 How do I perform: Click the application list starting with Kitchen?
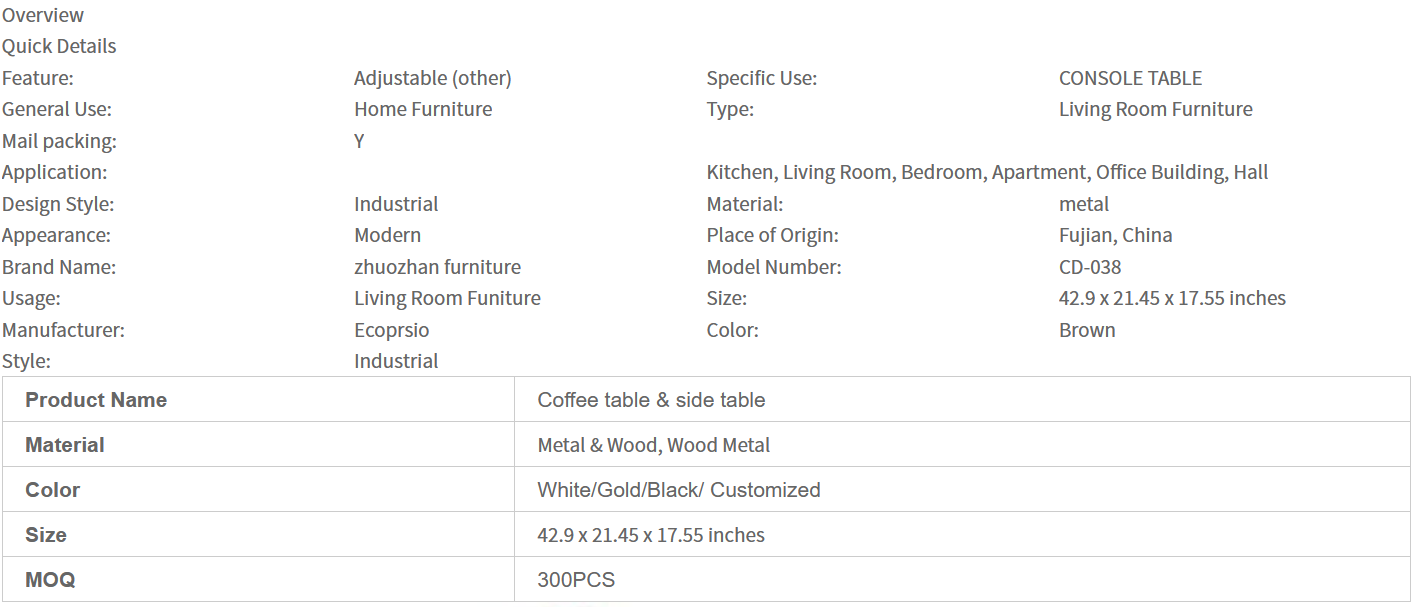click(987, 172)
